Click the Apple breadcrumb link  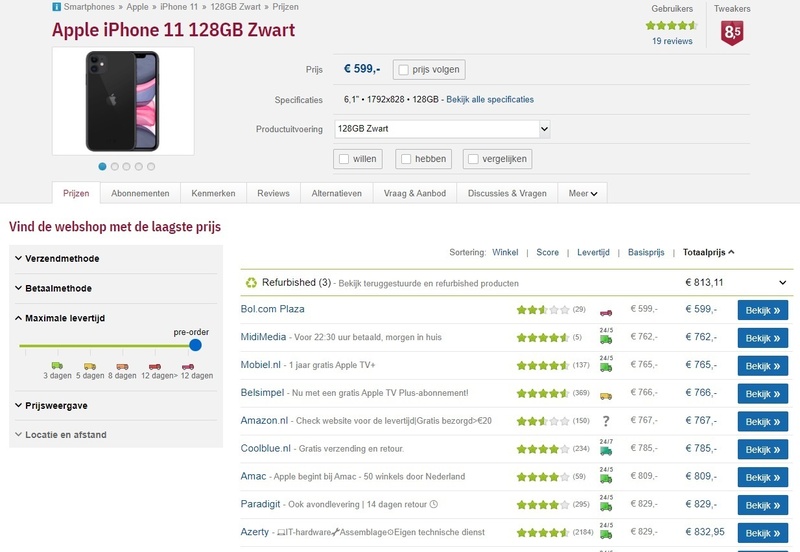(x=137, y=7)
